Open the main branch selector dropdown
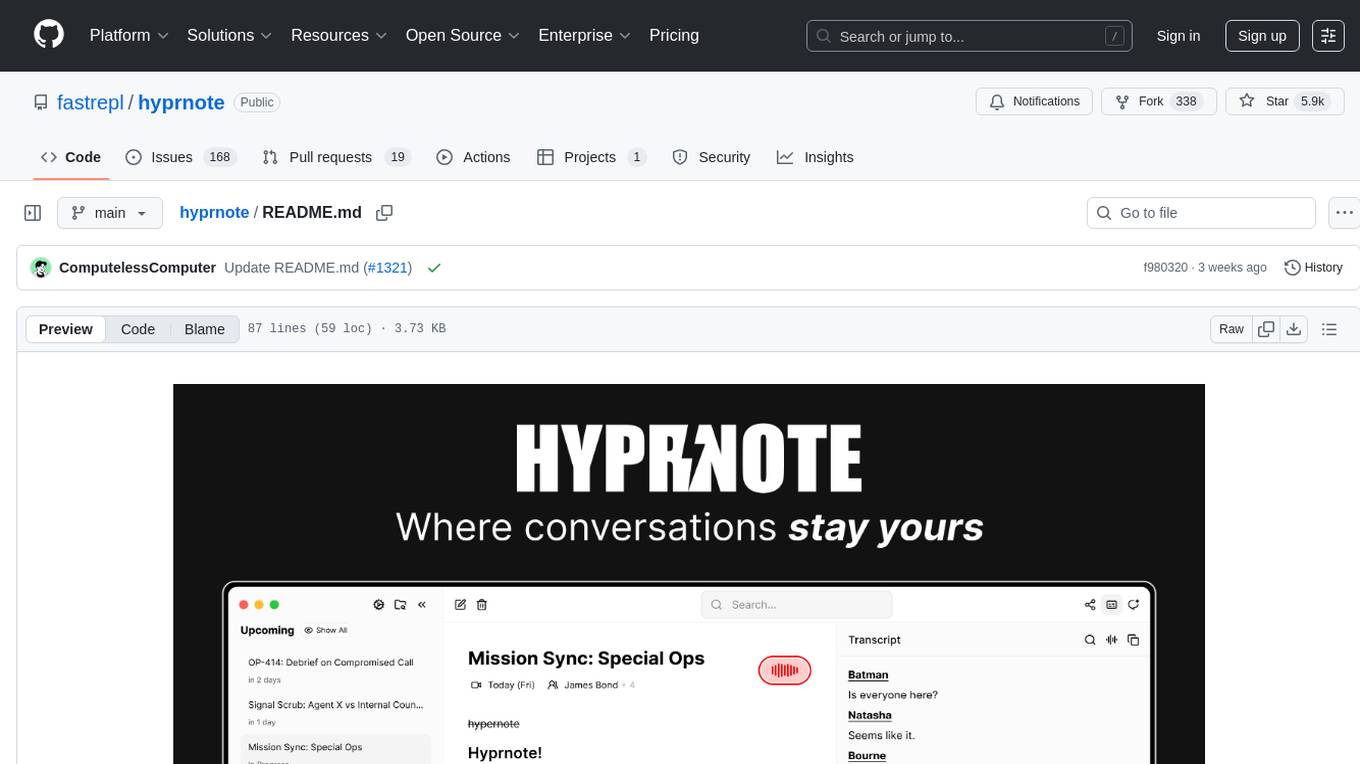The height and width of the screenshot is (764, 1360). (x=110, y=213)
